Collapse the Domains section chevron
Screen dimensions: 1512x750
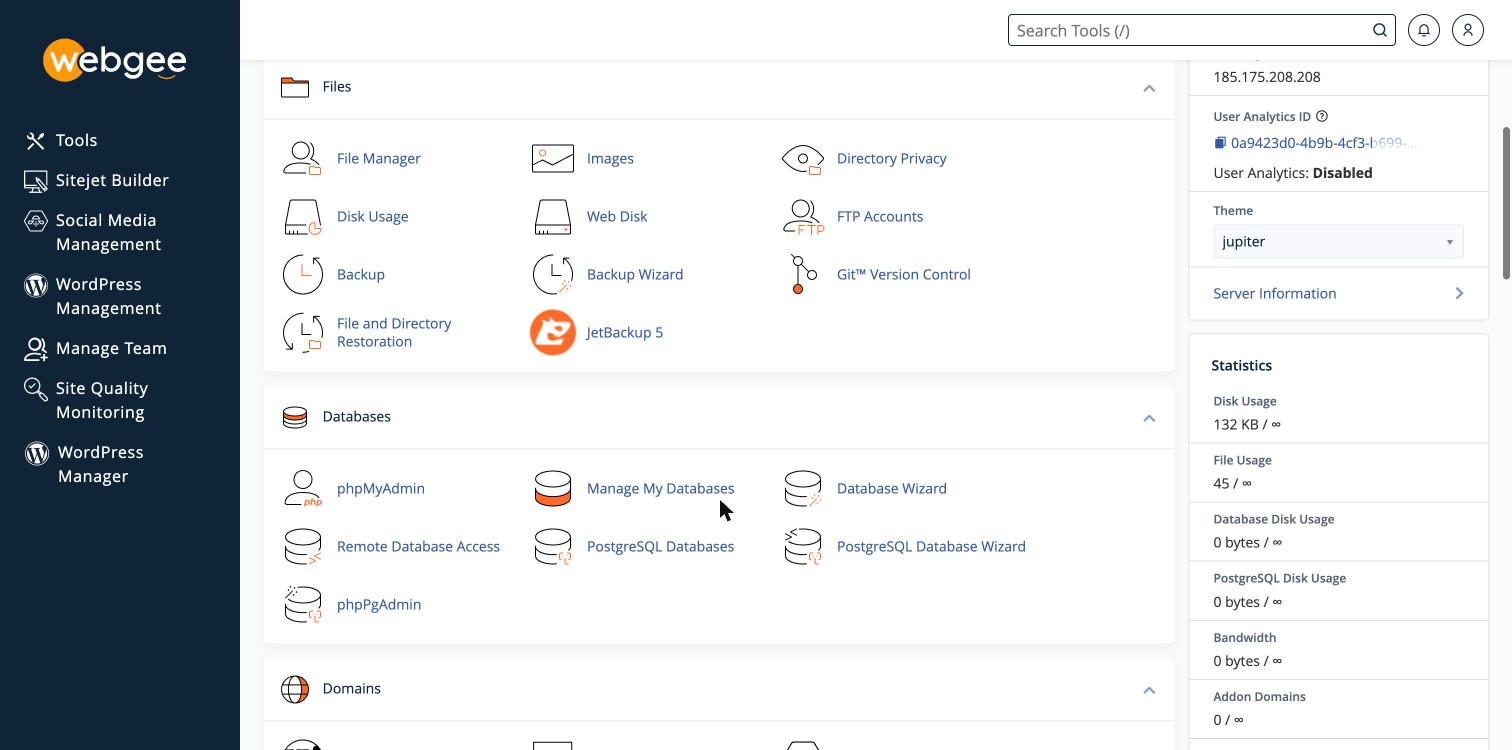click(x=1149, y=690)
